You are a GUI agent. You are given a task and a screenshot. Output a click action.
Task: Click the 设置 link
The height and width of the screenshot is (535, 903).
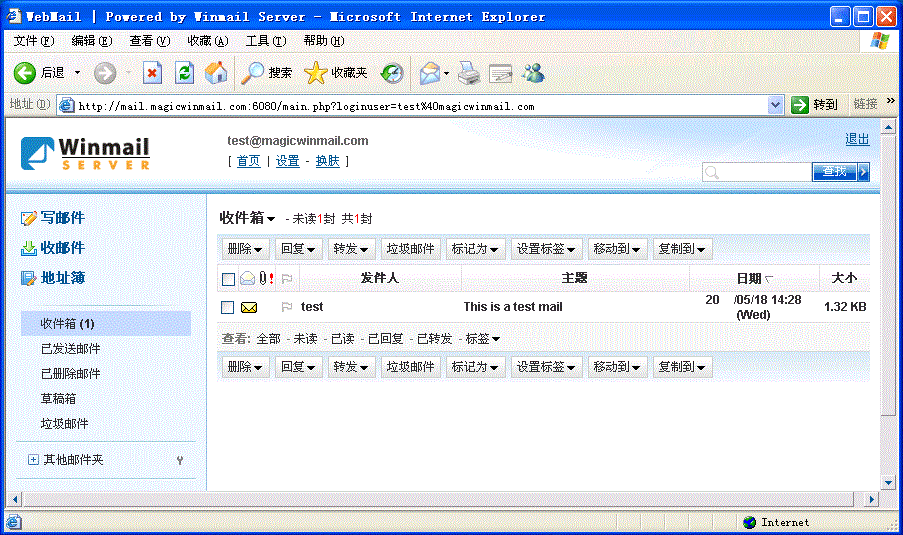pos(287,161)
